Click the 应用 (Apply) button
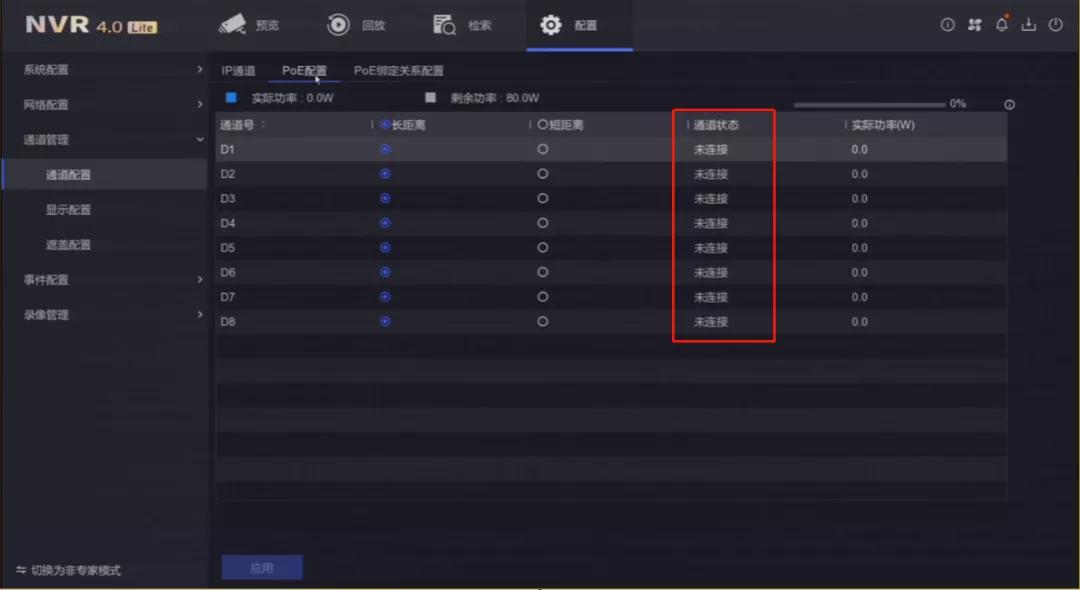This screenshot has height=590, width=1080. [261, 566]
